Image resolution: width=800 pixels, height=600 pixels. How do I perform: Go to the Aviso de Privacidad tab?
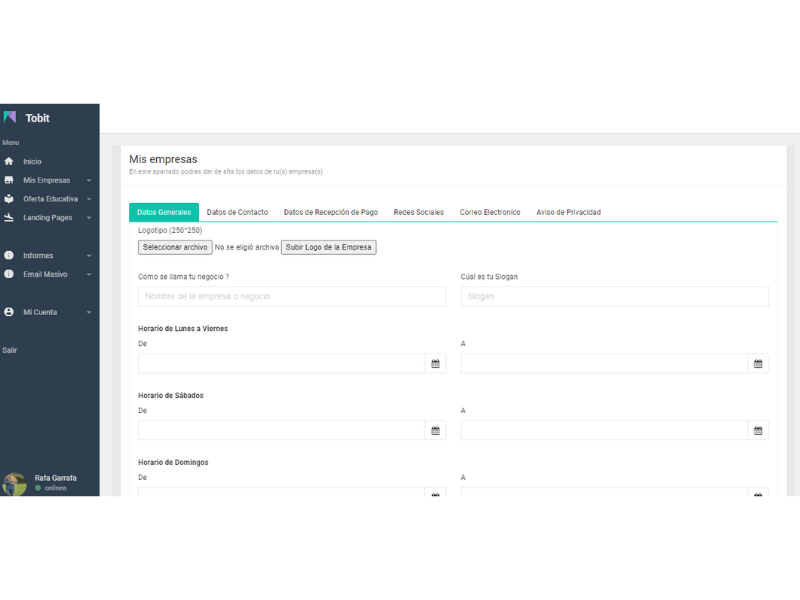coord(568,212)
